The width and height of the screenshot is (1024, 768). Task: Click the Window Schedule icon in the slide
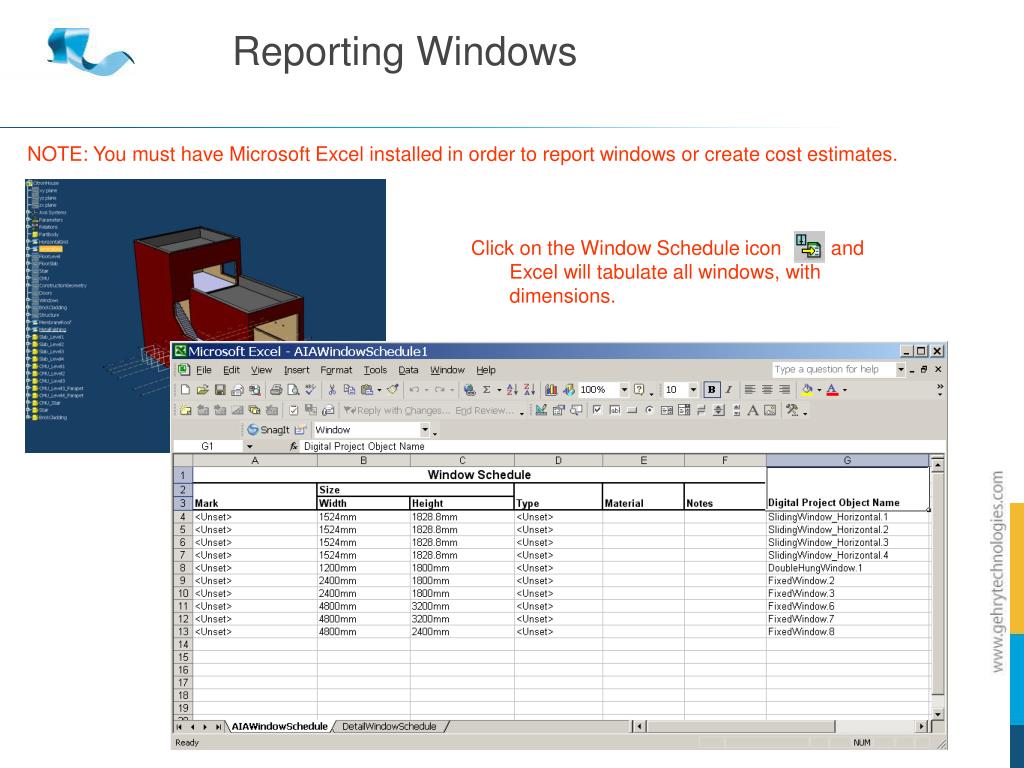tap(808, 247)
